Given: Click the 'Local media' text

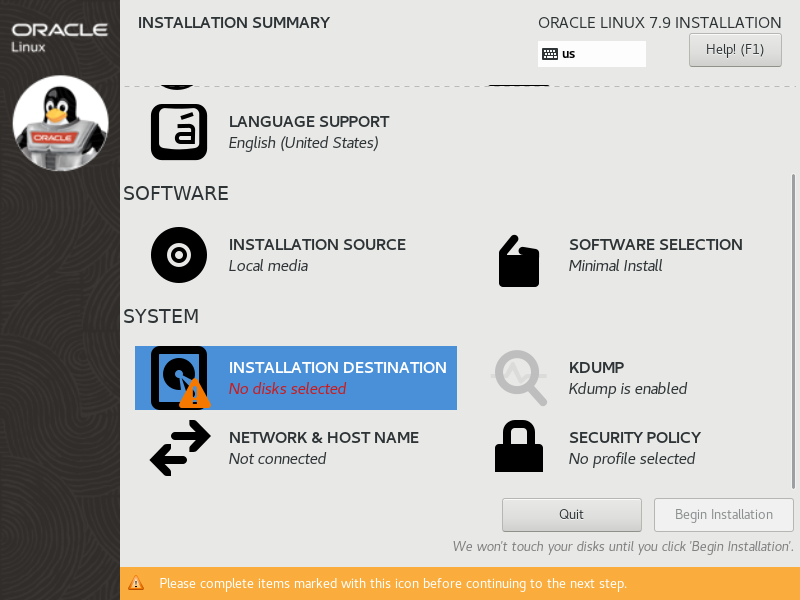Looking at the screenshot, I should [268, 266].
